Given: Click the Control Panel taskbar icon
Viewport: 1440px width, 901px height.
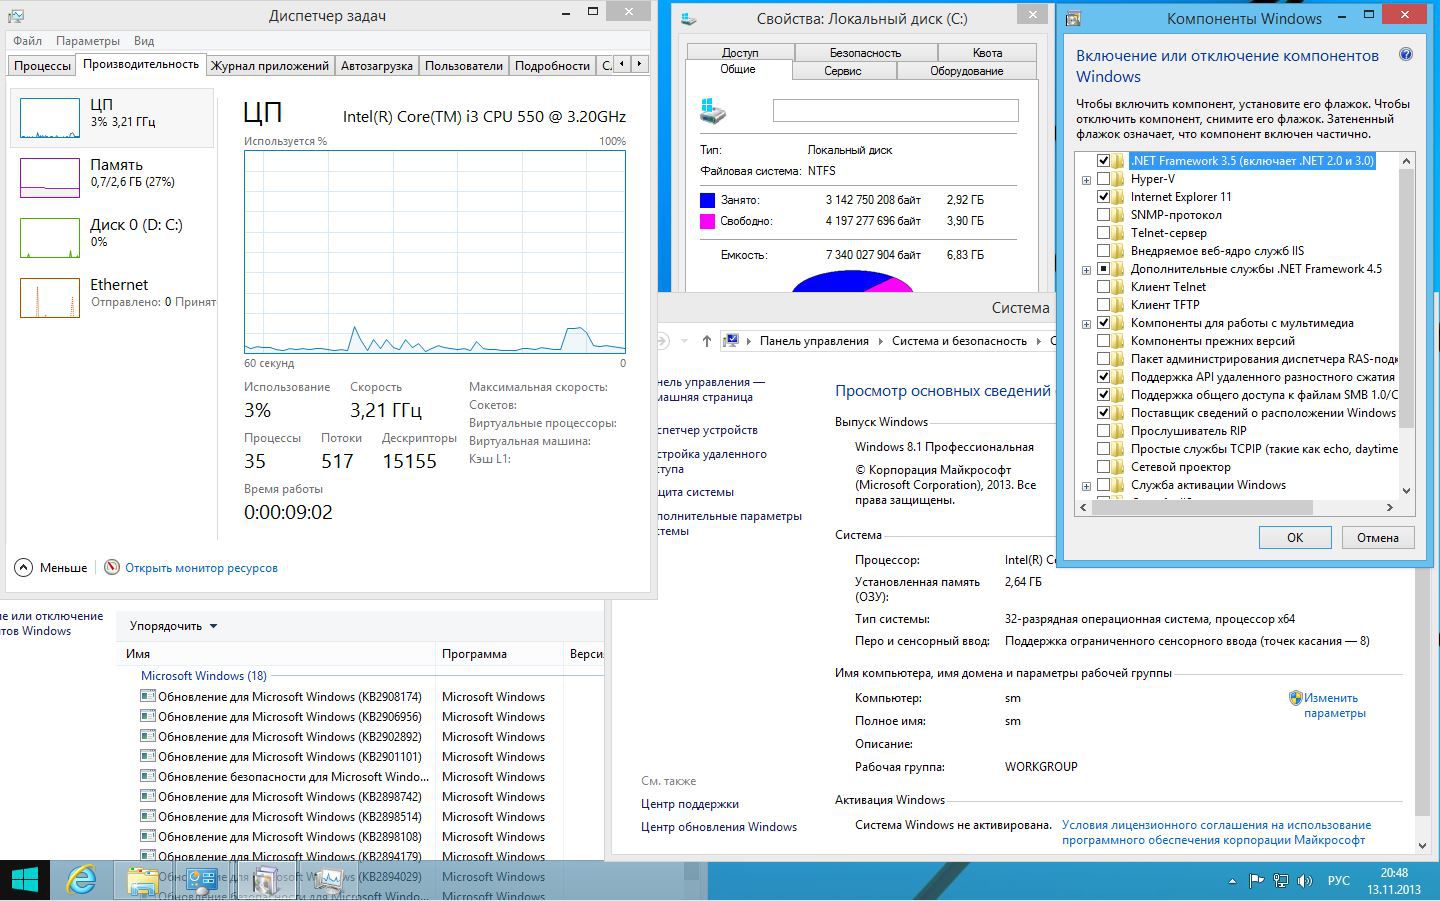Looking at the screenshot, I should (204, 880).
